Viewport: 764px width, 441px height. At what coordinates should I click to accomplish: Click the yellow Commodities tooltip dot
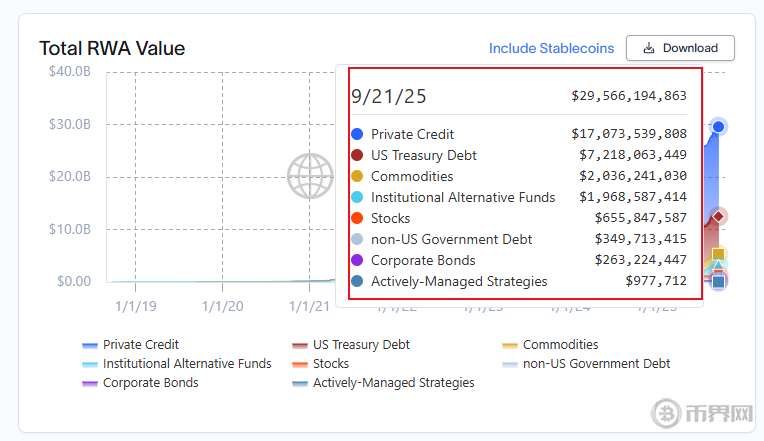357,176
